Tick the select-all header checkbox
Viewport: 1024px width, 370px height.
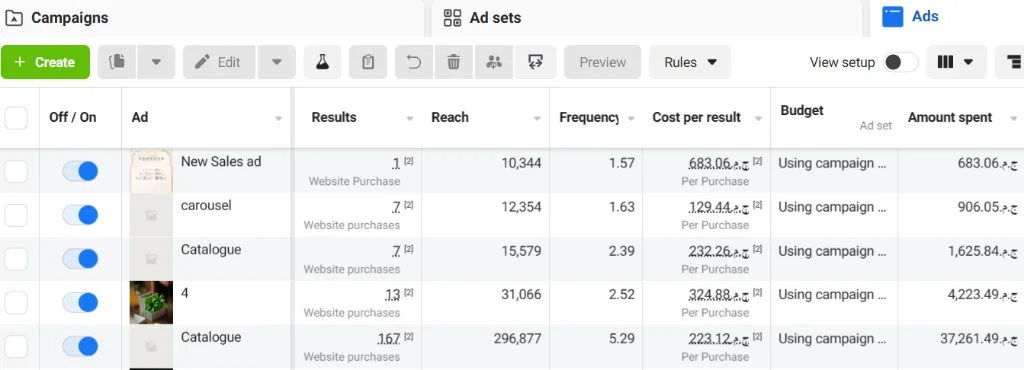point(16,118)
